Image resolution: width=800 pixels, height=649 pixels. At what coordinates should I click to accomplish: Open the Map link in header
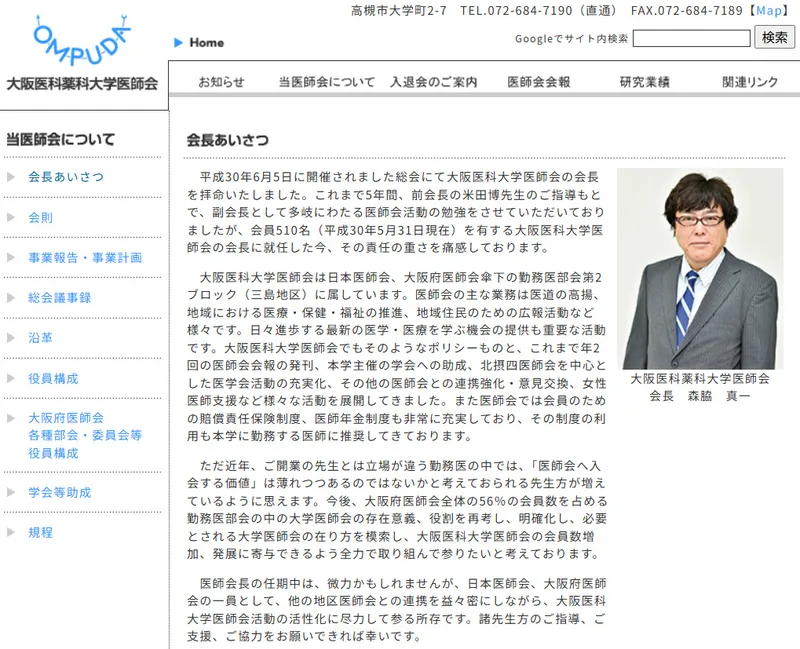click(x=769, y=11)
